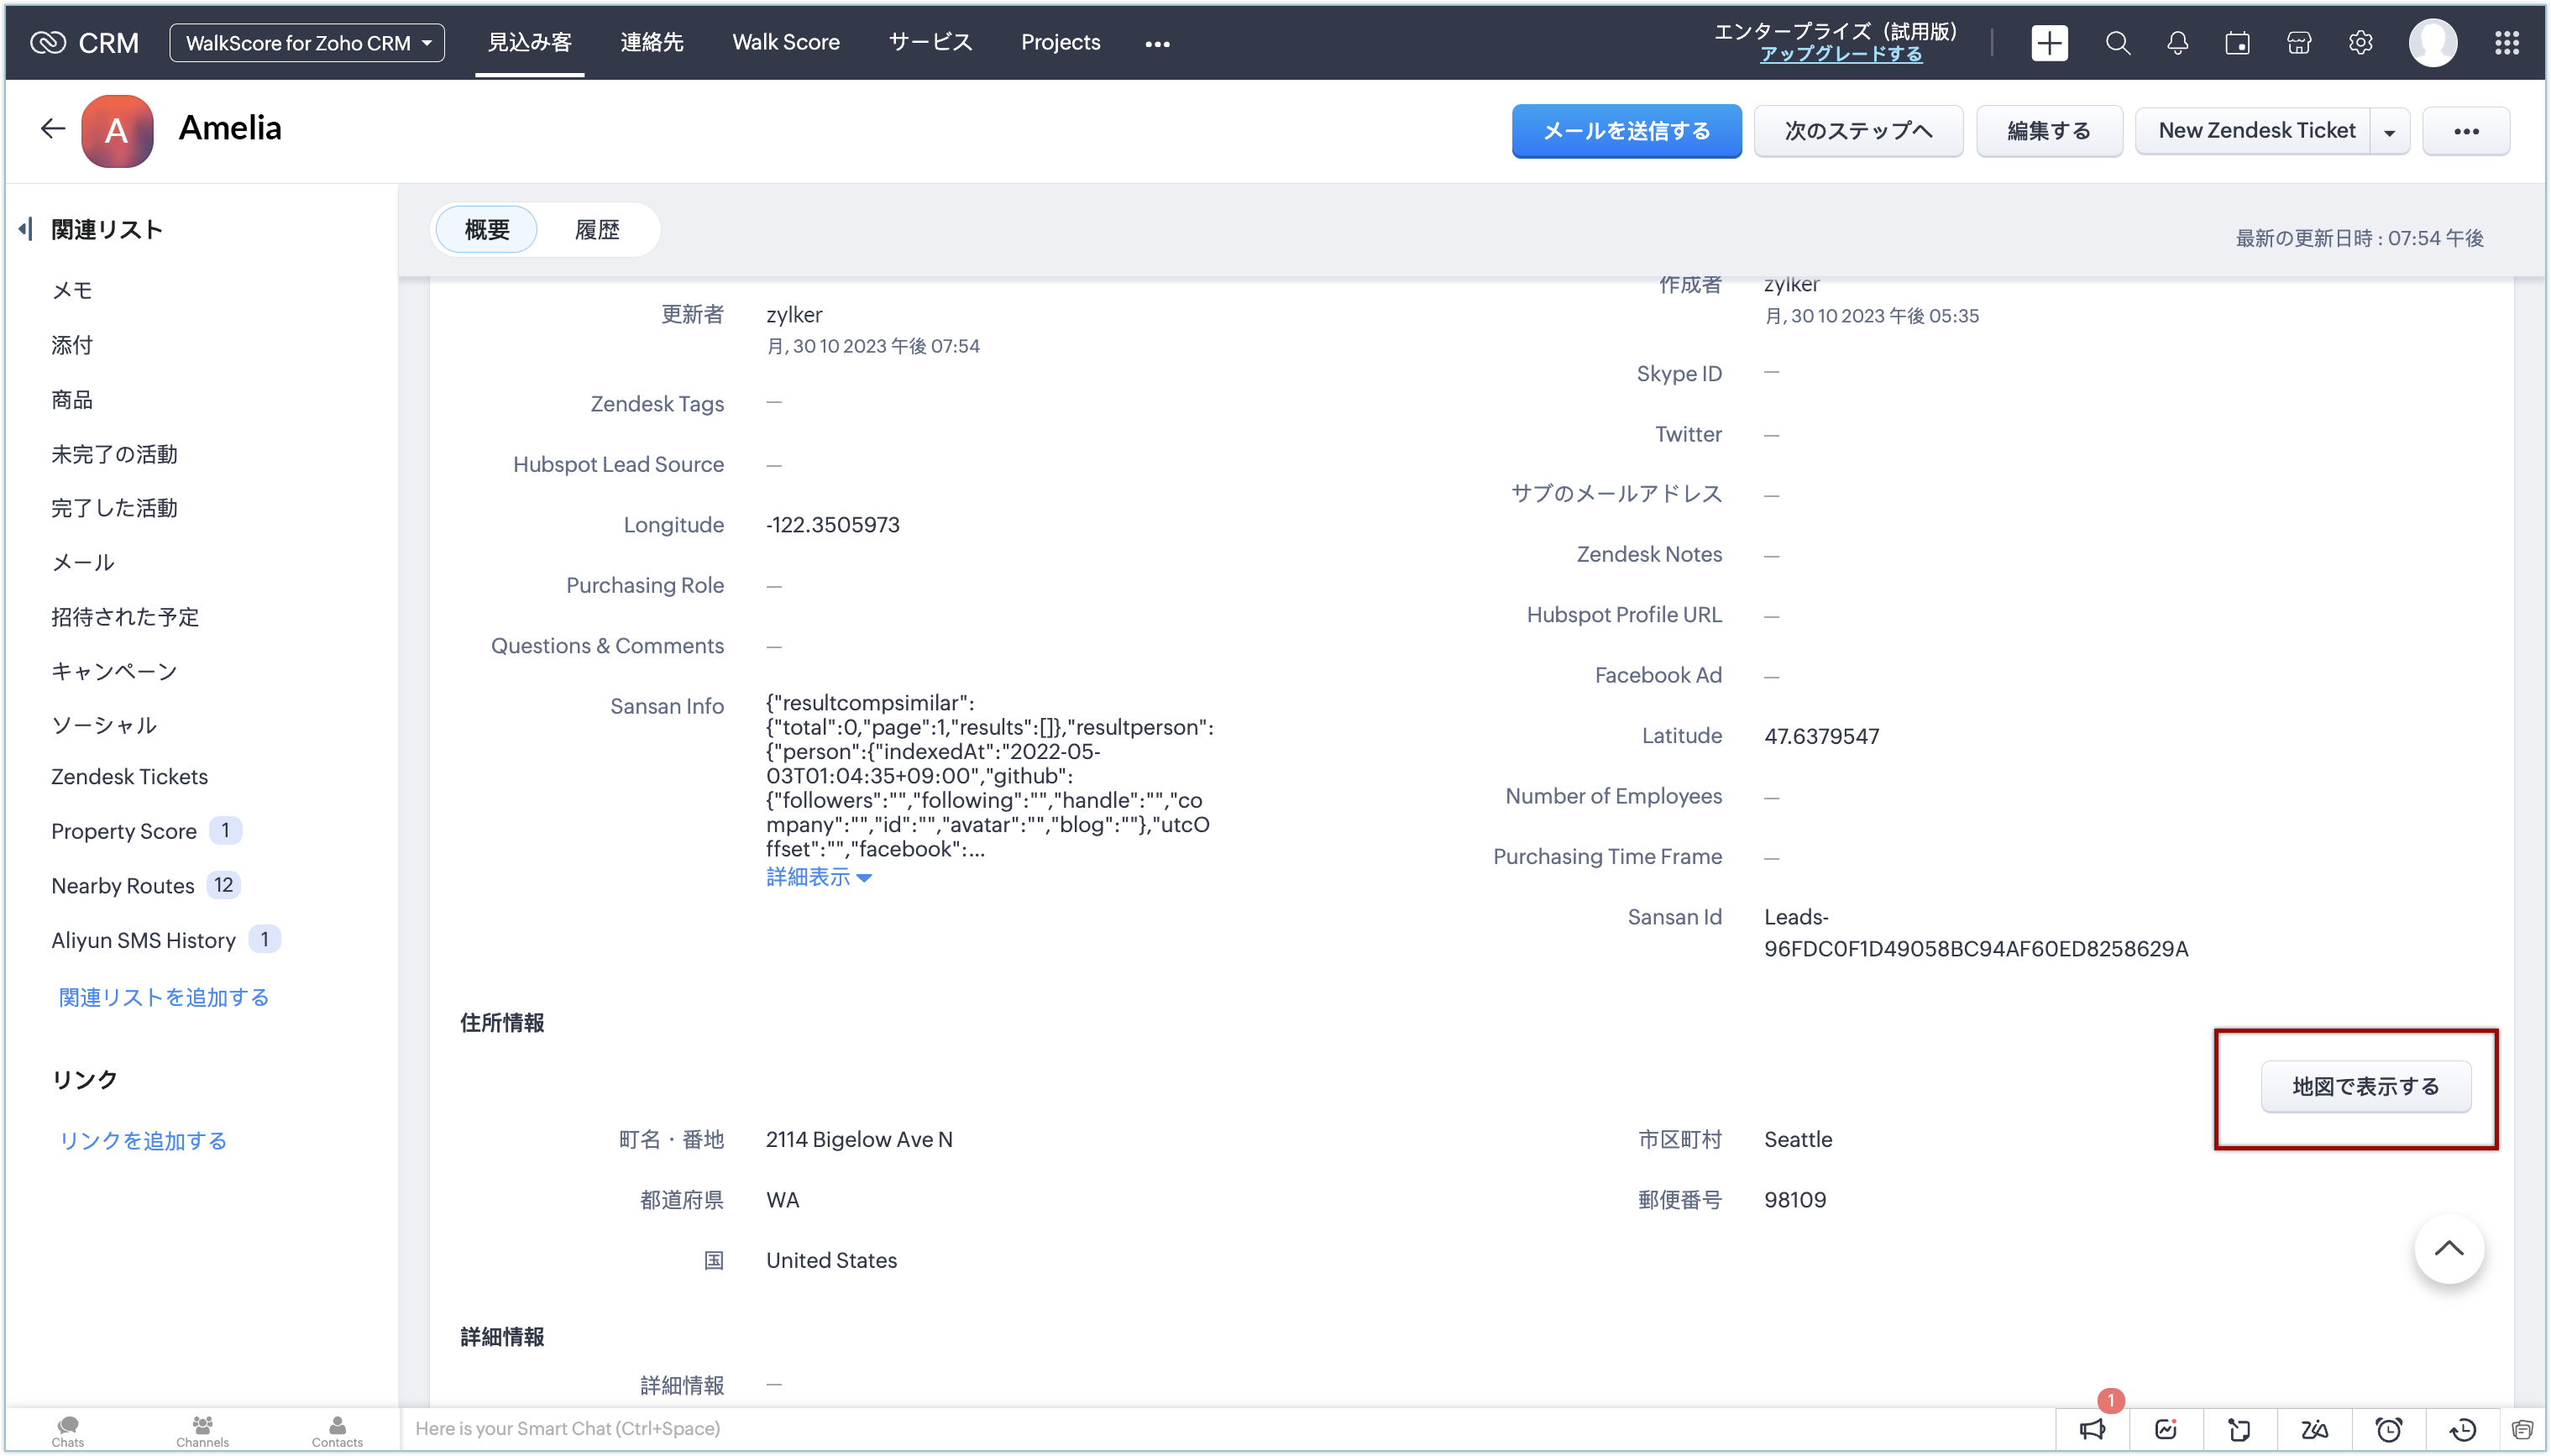The height and width of the screenshot is (1456, 2551).
Task: Expand the WalkScore for Zoho CRM dropdown
Action: pos(307,43)
